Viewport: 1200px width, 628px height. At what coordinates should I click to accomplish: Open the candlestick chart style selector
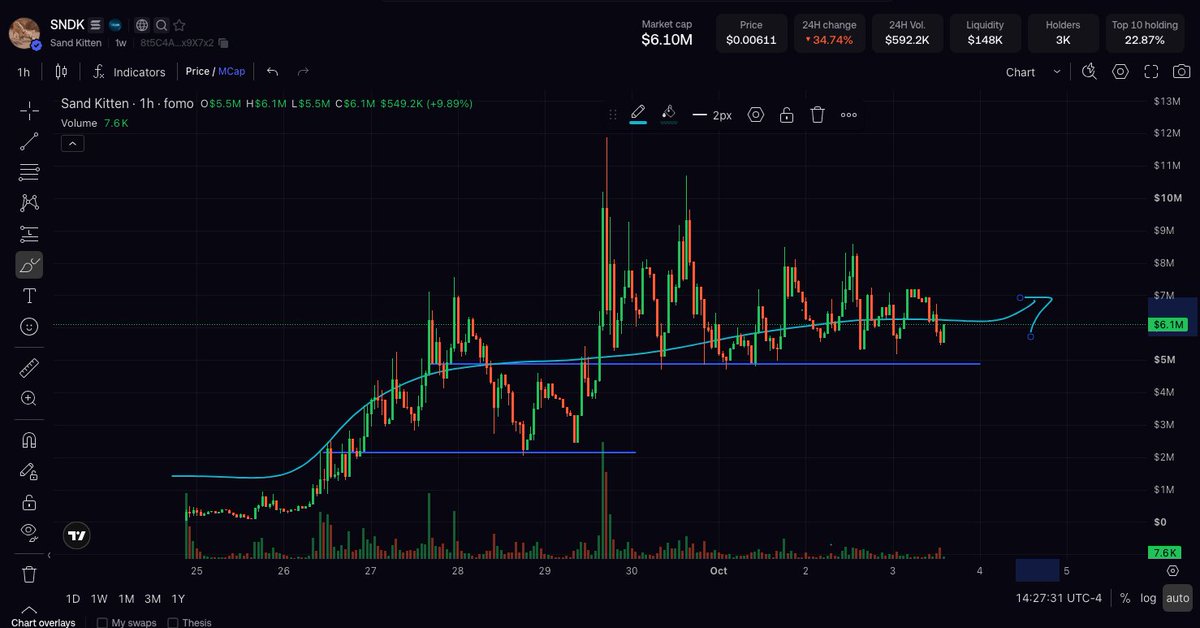tap(61, 71)
